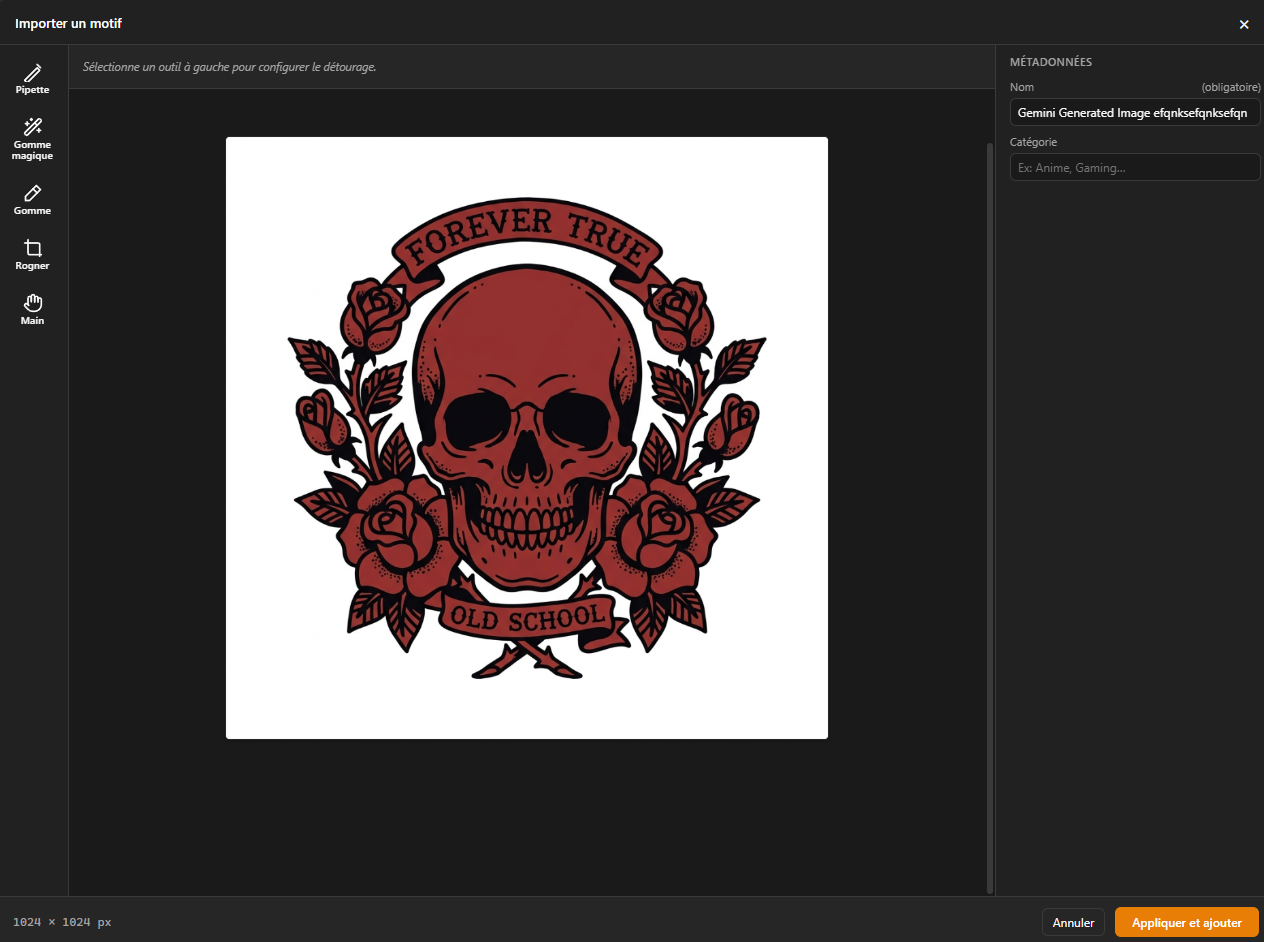Select the Main hand tool

(33, 310)
